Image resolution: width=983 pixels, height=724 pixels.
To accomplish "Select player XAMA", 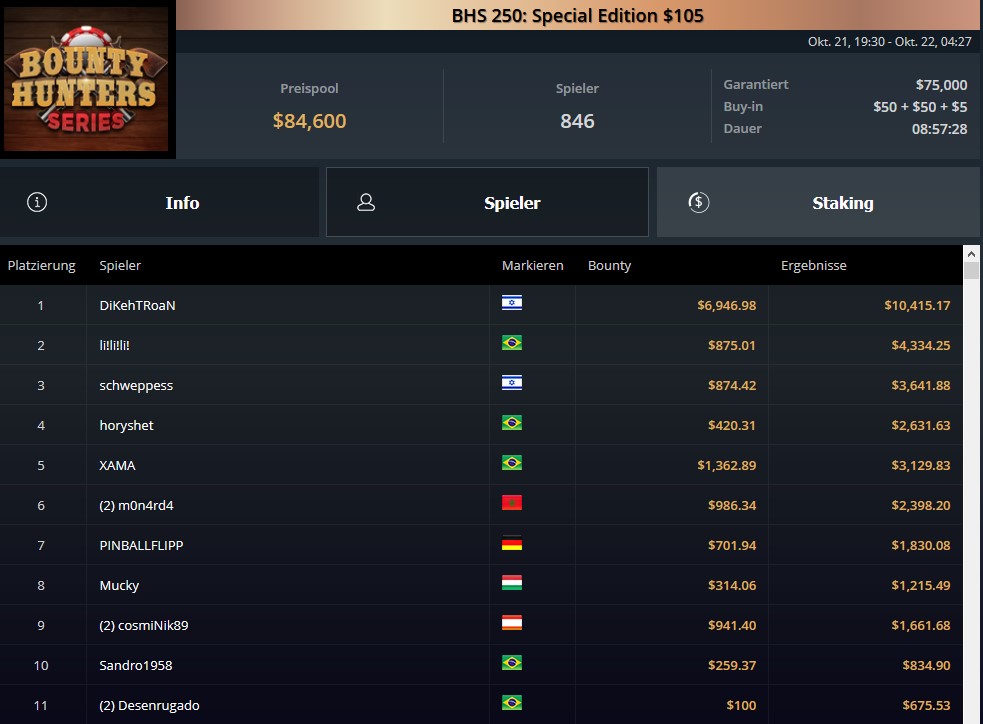I will [x=117, y=465].
